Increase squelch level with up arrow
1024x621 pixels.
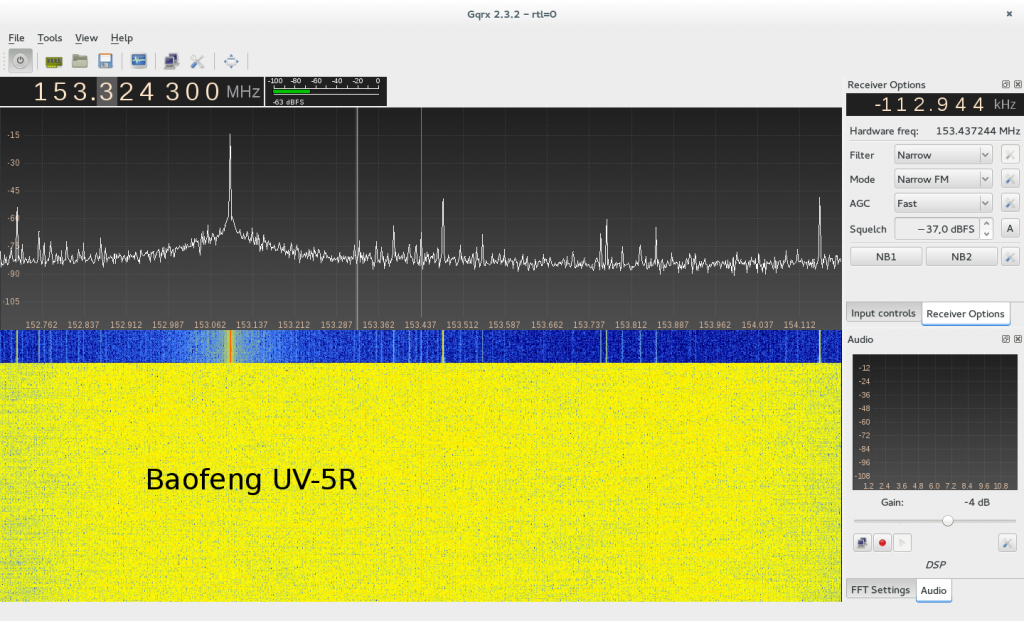tap(987, 223)
